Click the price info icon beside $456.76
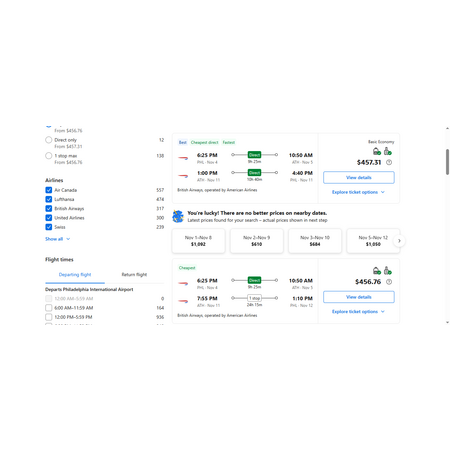This screenshot has width=450, height=450. coord(389,282)
